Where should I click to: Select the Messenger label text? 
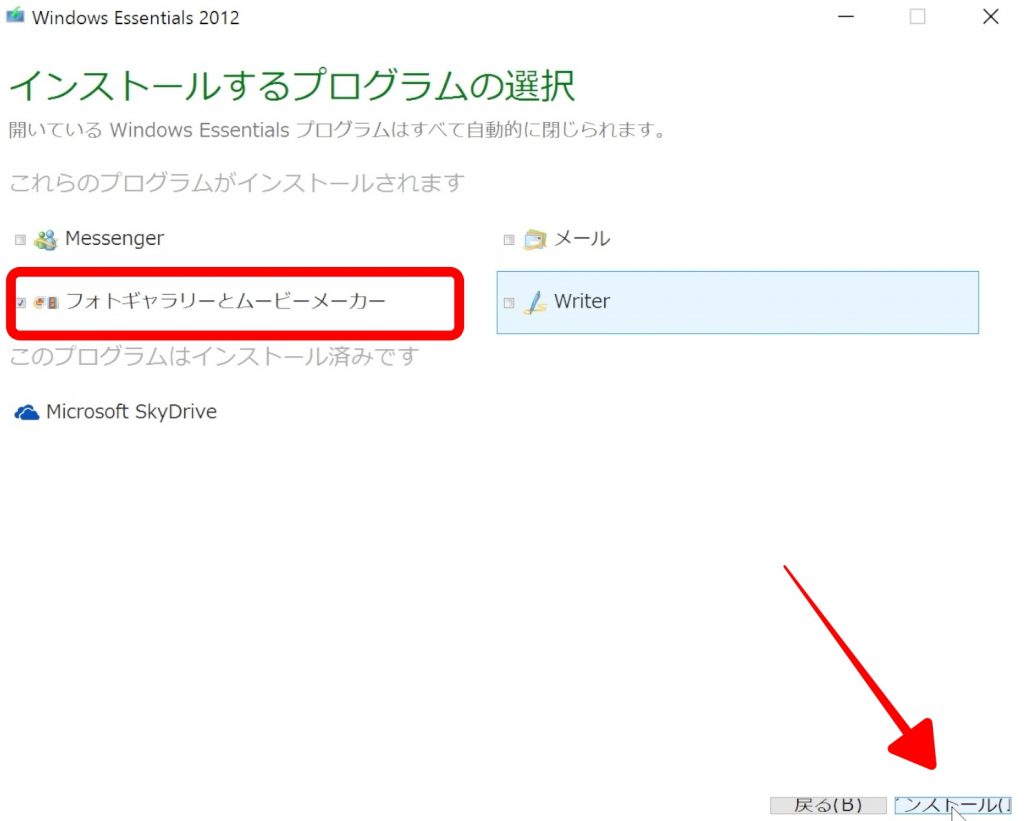114,239
